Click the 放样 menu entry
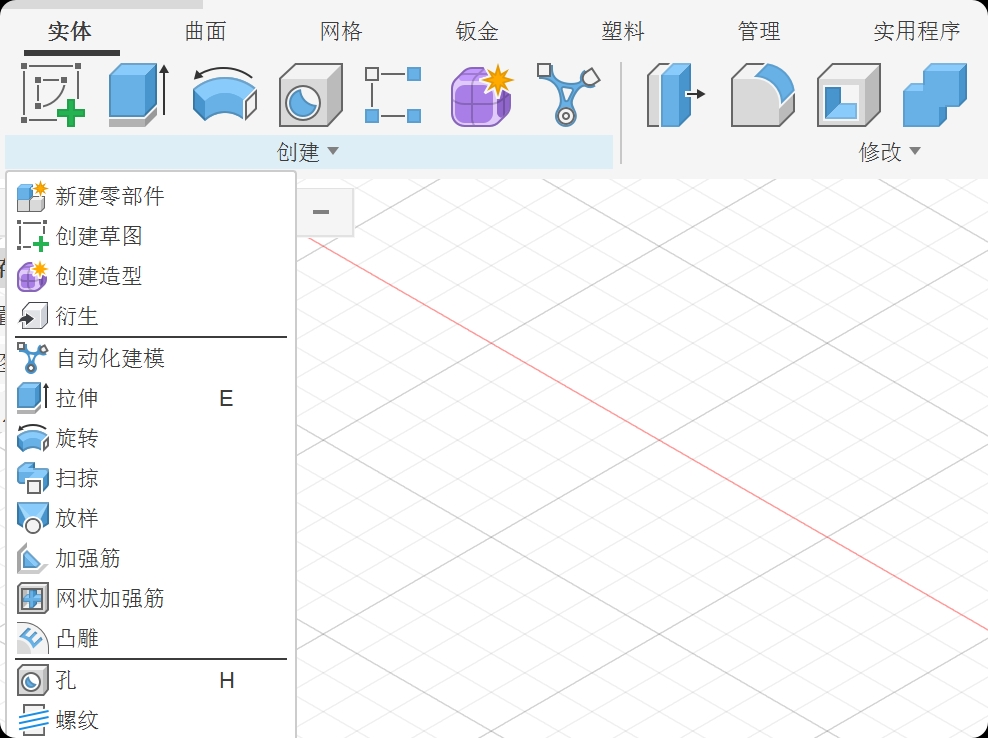The width and height of the screenshot is (988, 738). pyautogui.click(x=77, y=518)
